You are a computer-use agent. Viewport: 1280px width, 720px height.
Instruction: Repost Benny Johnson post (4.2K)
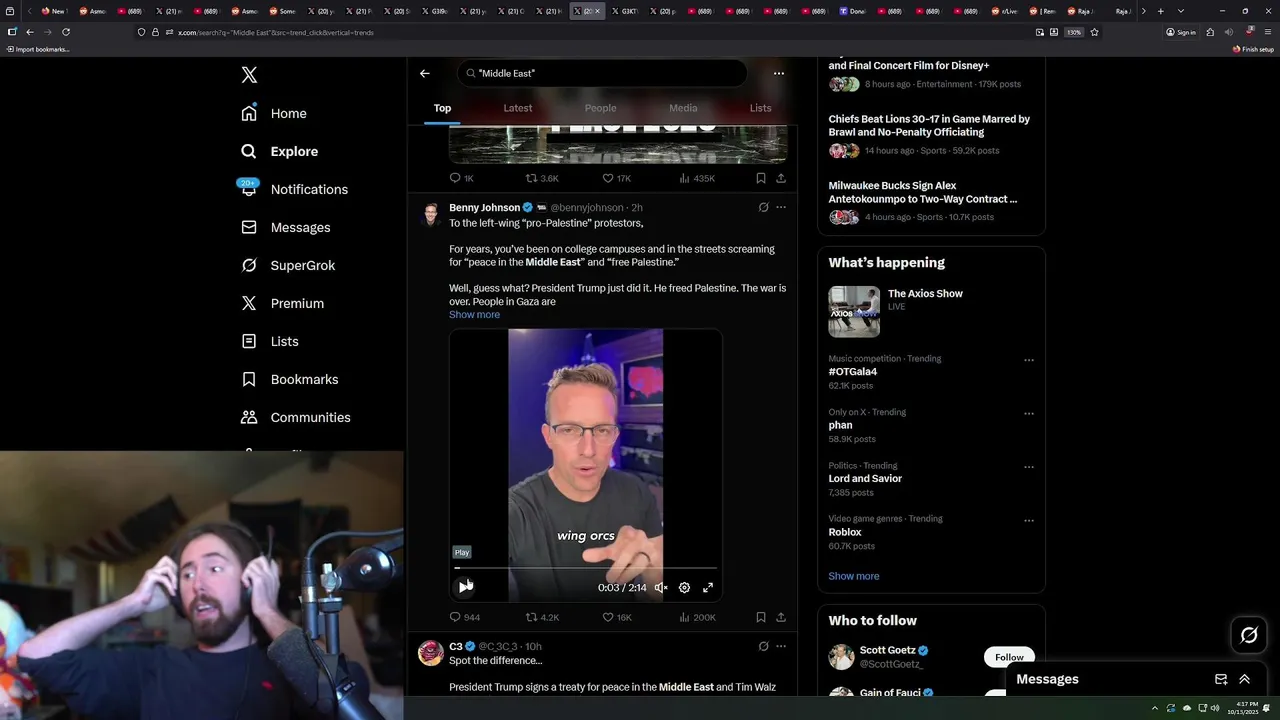542,617
